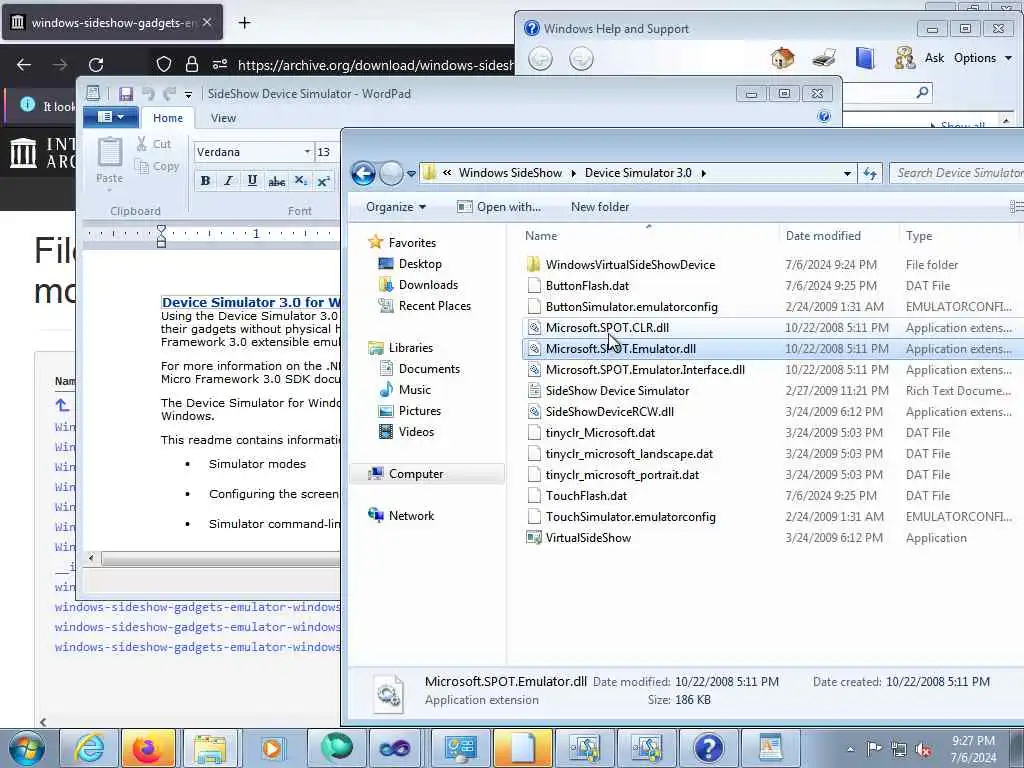Viewport: 1024px width, 768px height.
Task: Click Home icon in Help and Support
Action: [x=782, y=58]
